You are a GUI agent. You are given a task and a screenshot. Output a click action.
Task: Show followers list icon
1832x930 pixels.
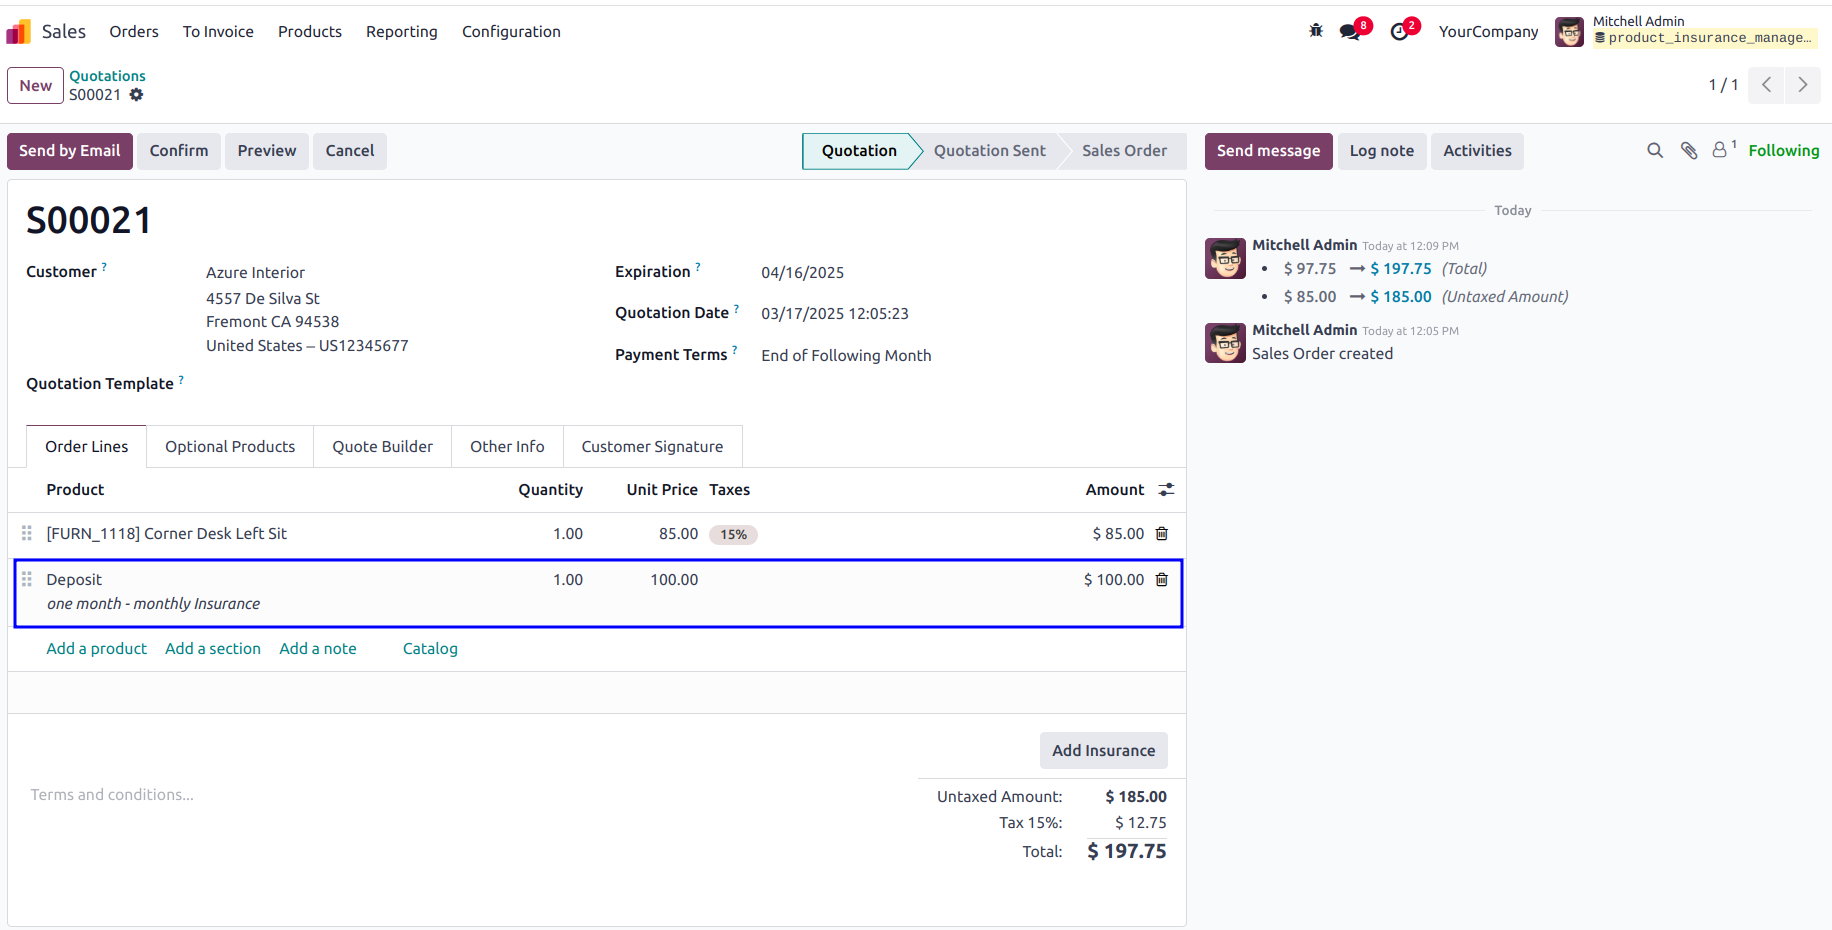coord(1721,150)
